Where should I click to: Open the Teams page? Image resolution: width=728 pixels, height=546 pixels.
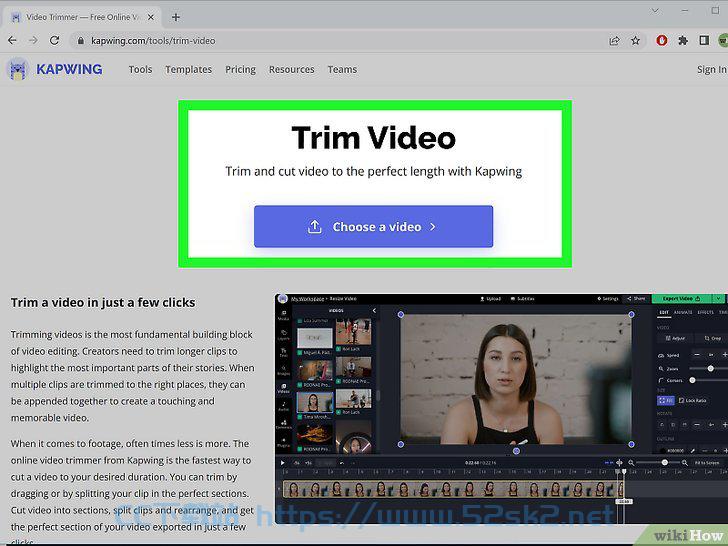(342, 70)
